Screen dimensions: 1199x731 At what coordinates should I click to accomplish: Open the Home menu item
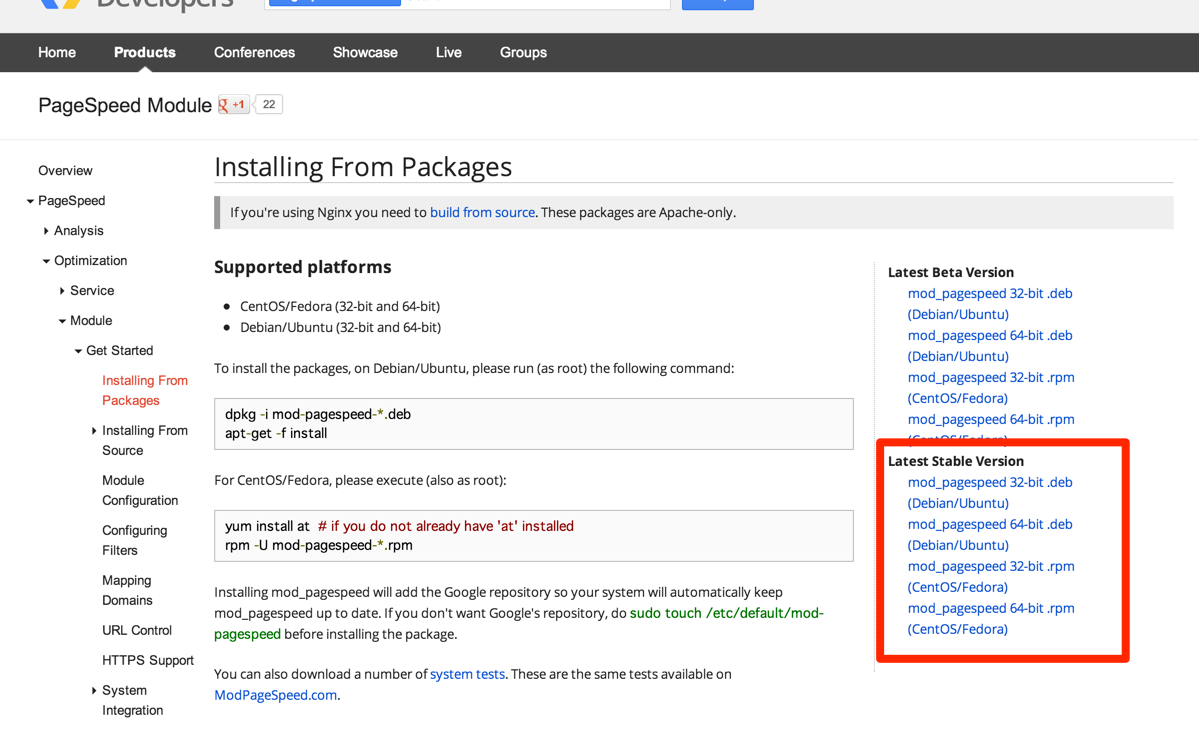(x=56, y=52)
